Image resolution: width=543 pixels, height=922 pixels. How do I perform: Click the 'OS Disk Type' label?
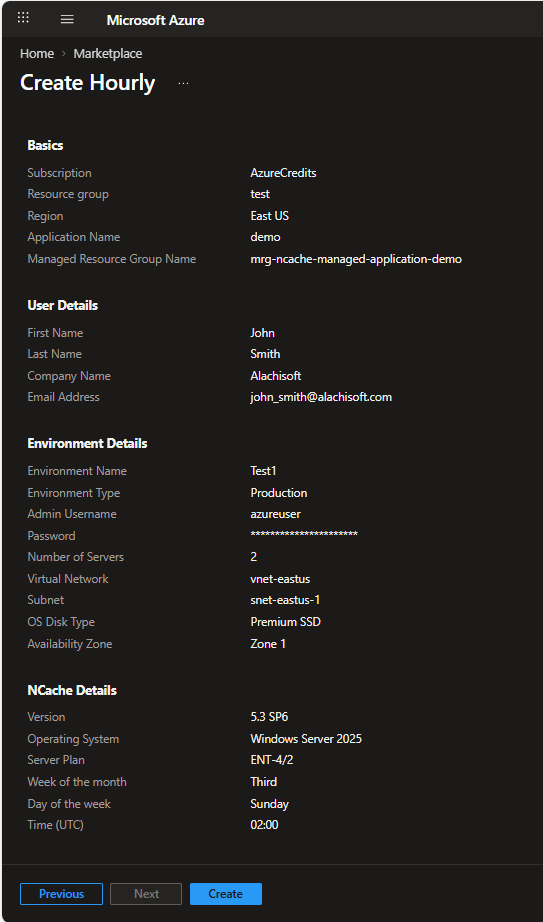click(61, 622)
